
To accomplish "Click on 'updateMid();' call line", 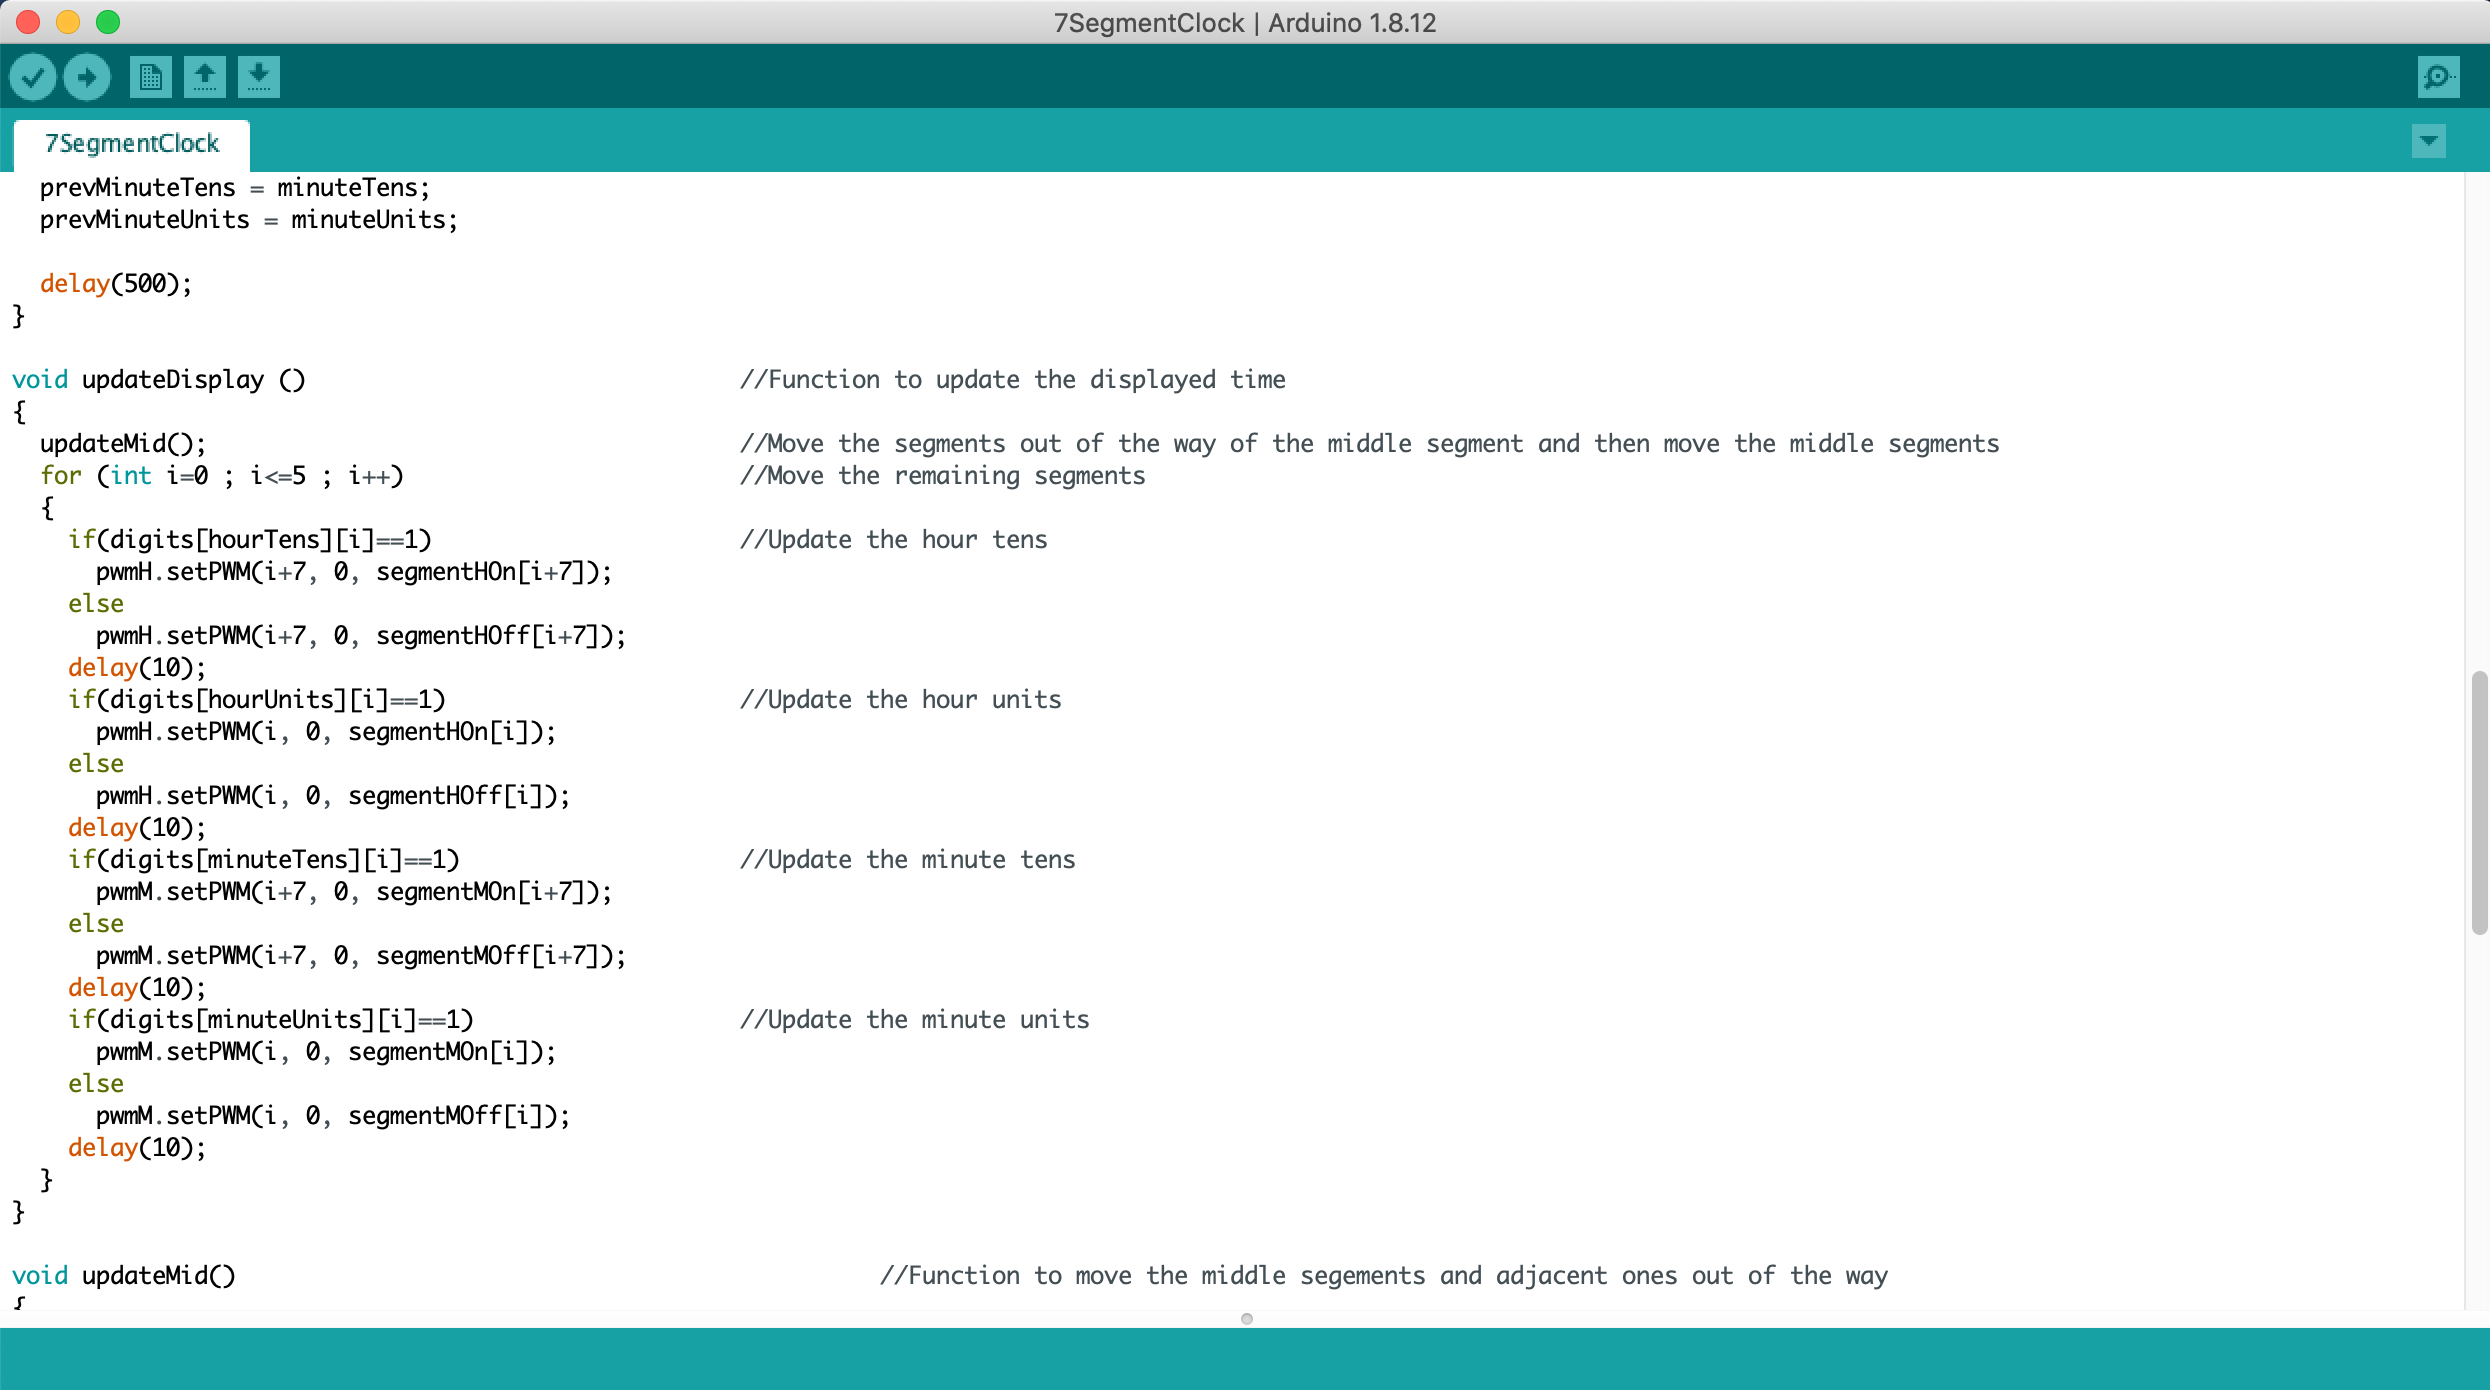I will tap(123, 444).
